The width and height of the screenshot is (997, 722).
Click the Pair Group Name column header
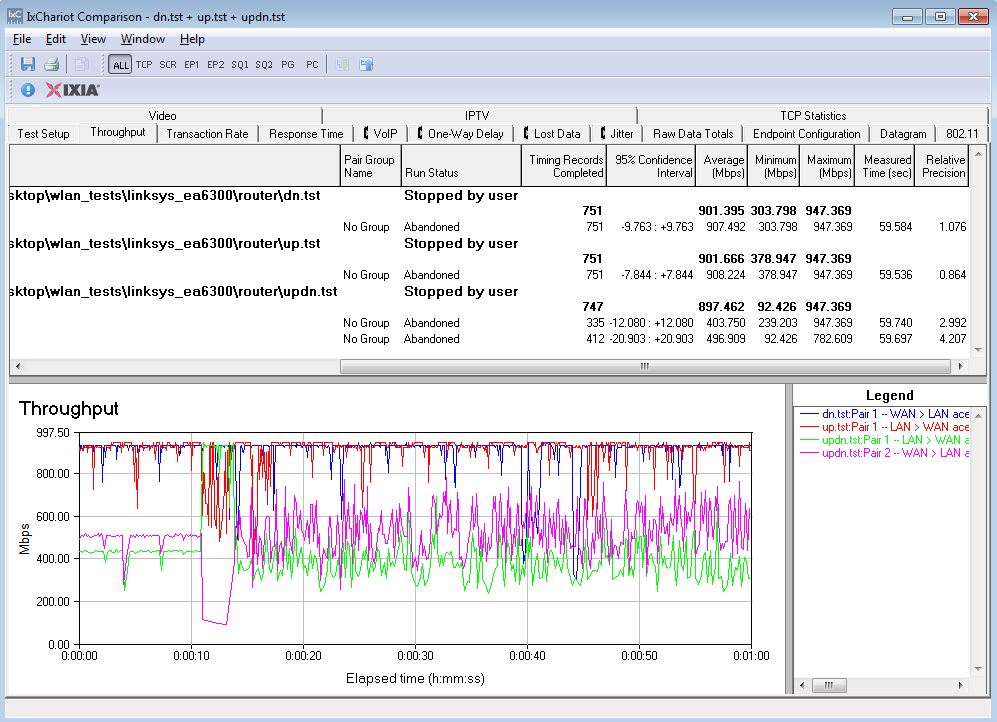coord(369,166)
